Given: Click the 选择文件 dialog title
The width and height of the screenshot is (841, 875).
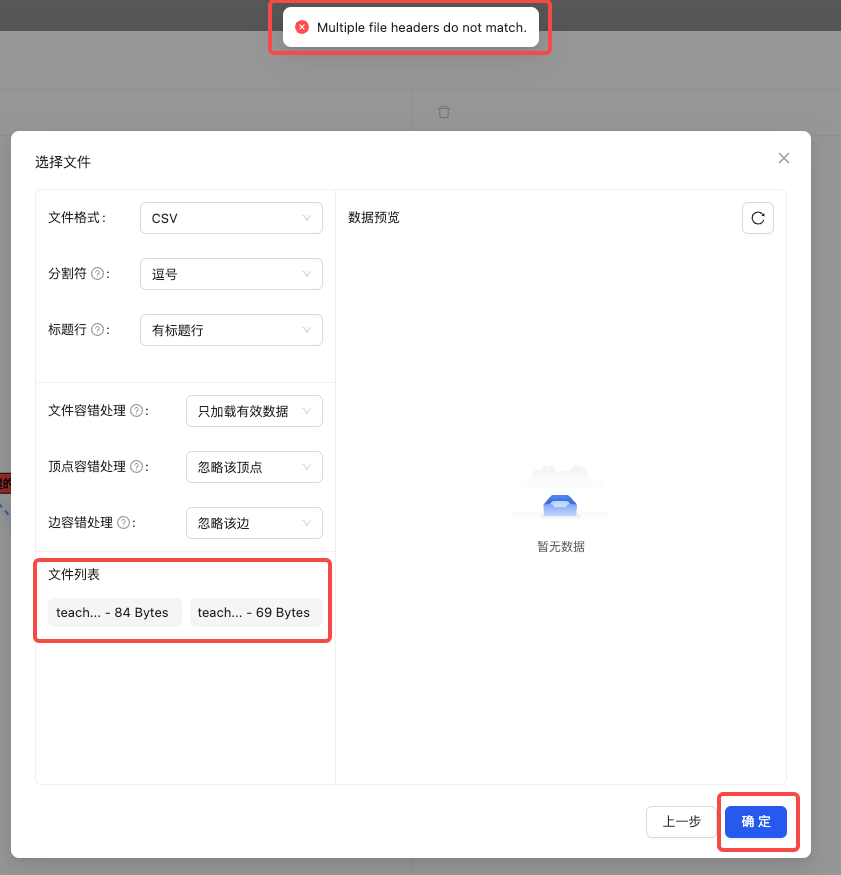Looking at the screenshot, I should (x=63, y=162).
